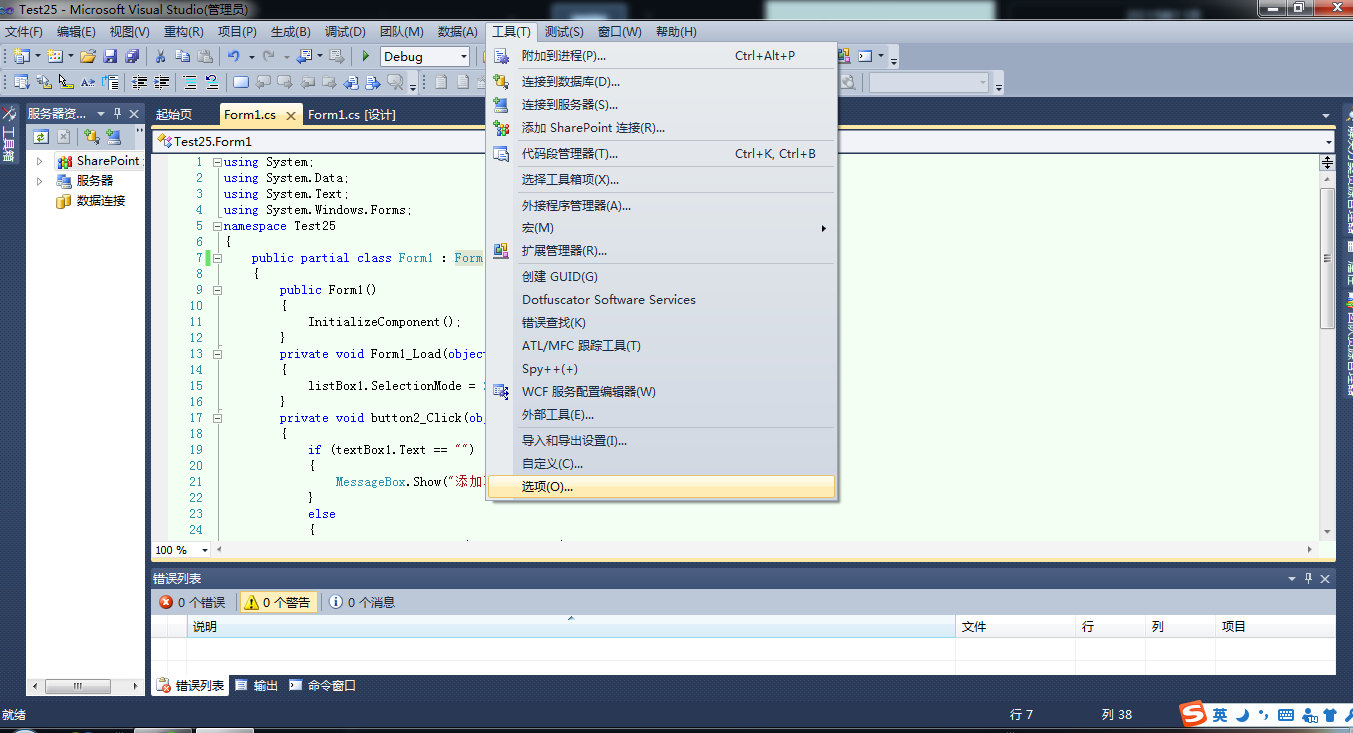
Task: Open 导入和导出设置(I)... entry
Action: (660, 441)
